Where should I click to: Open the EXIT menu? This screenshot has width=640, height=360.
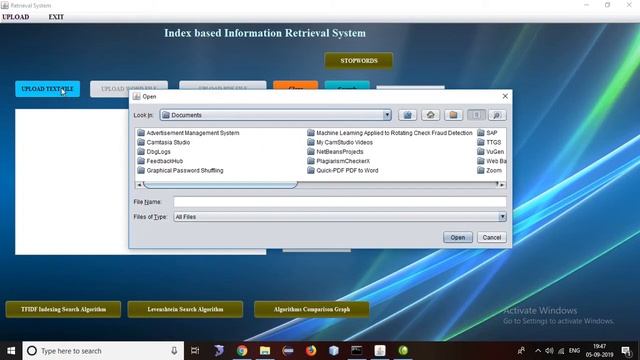[56, 17]
